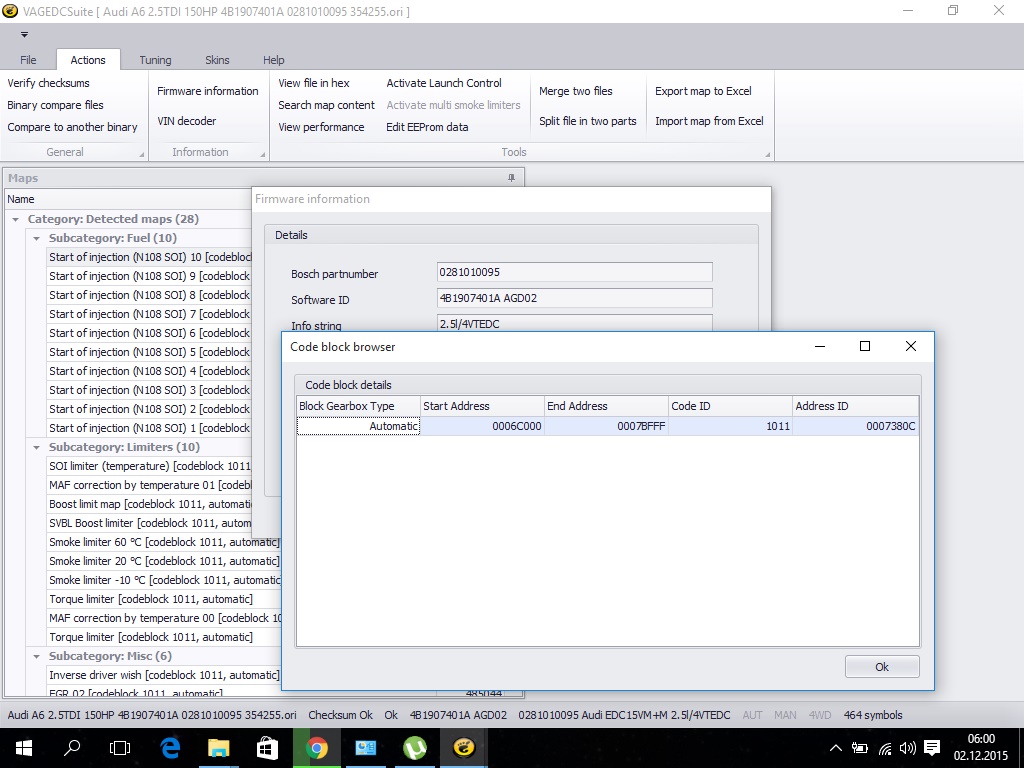Sort by the Start Address column header
This screenshot has width=1024, height=768.
point(482,406)
